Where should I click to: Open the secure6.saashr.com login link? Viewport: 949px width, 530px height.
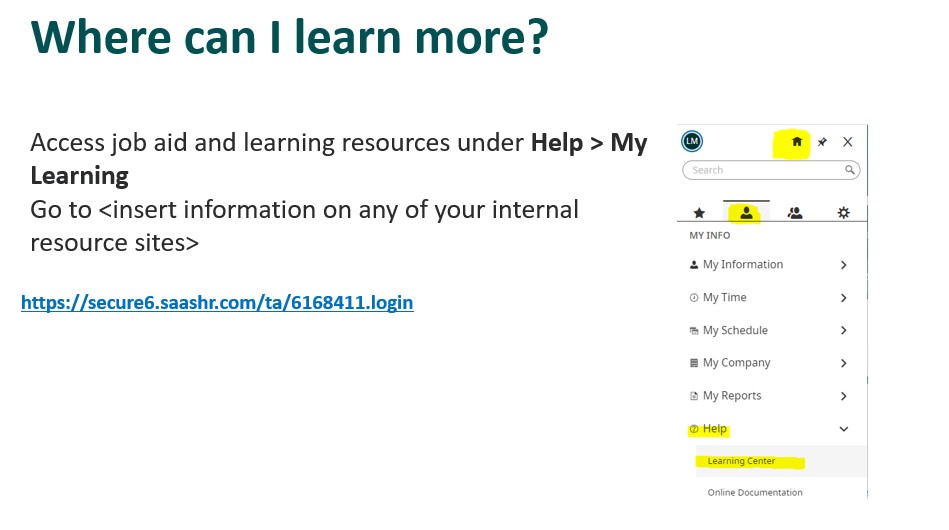tap(217, 302)
